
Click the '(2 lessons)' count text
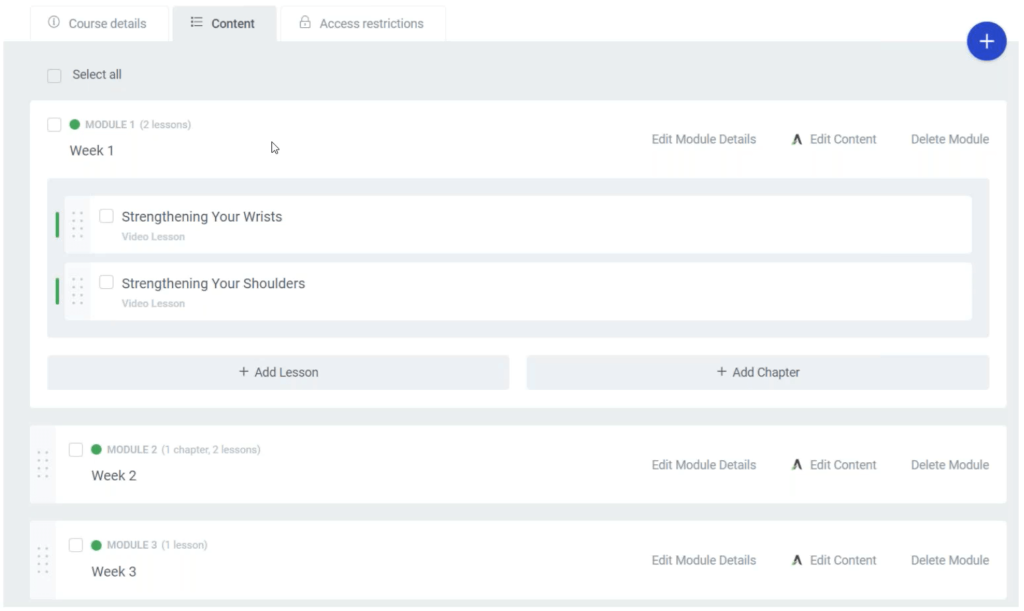pyautogui.click(x=165, y=124)
